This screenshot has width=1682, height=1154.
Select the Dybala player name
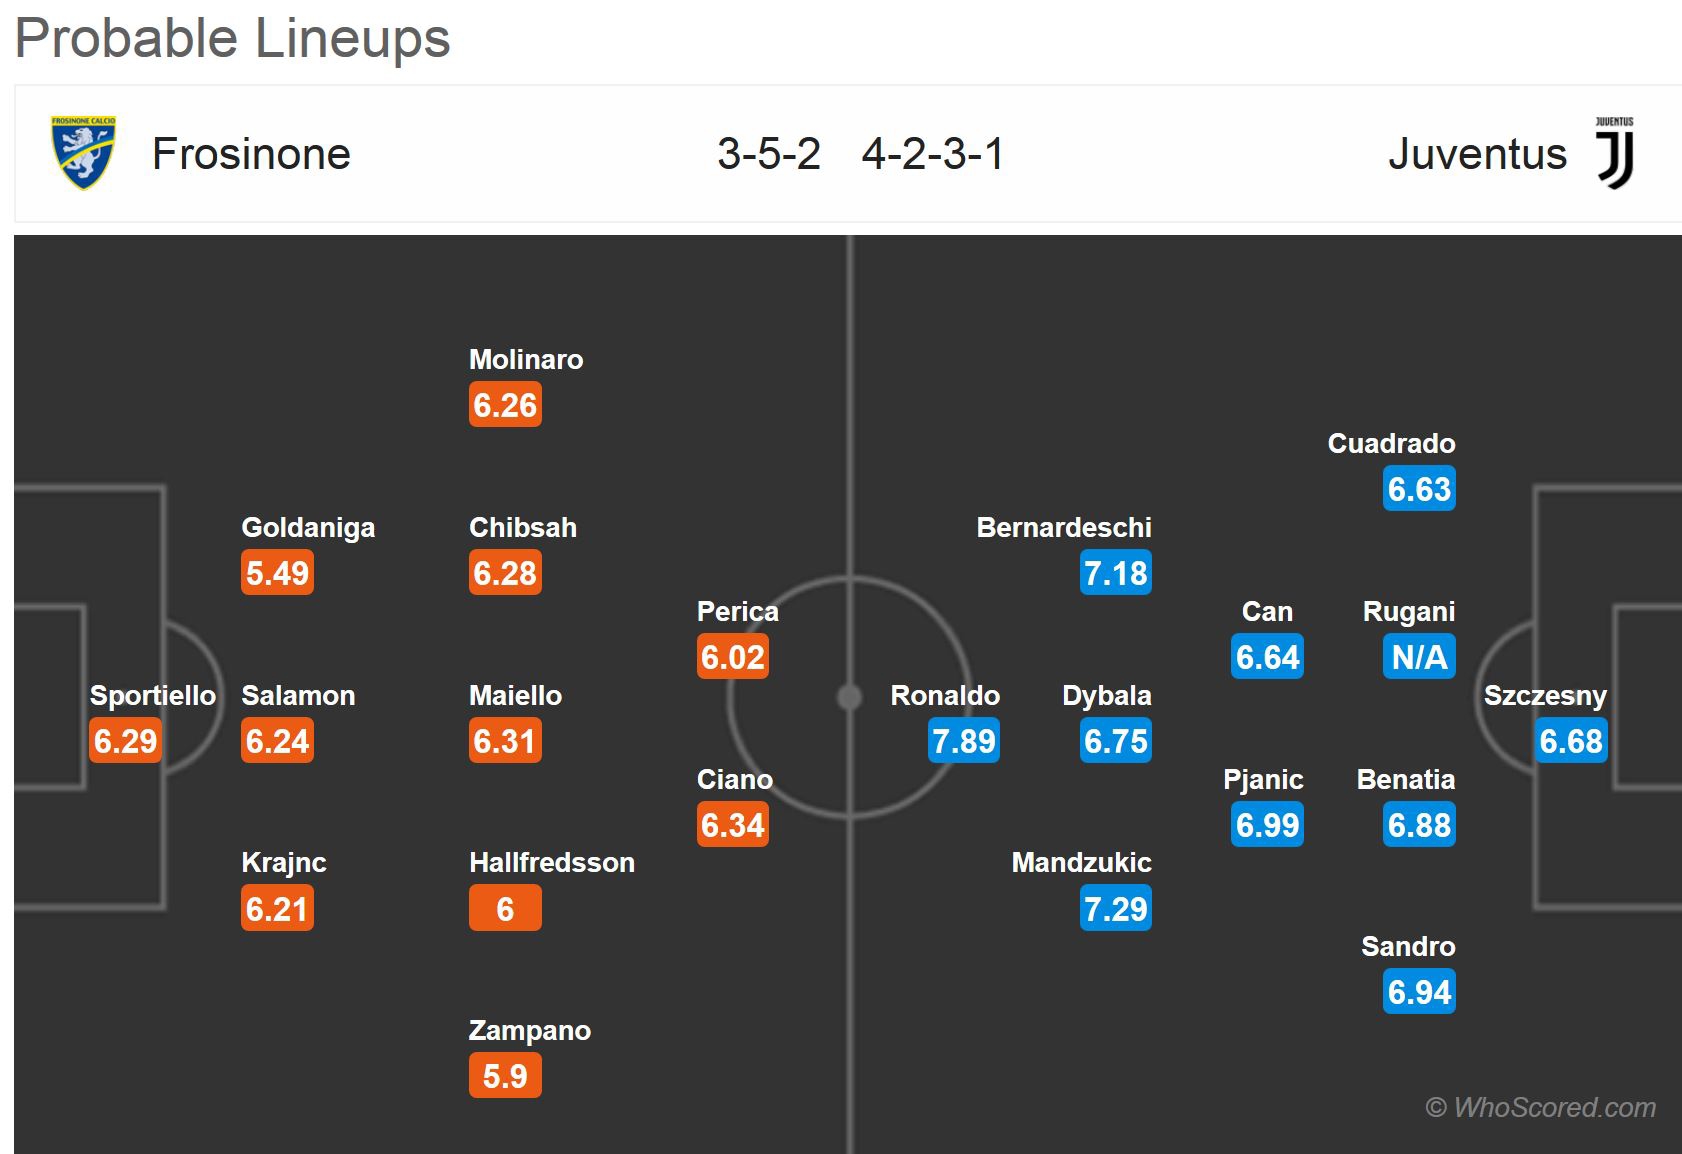(1107, 695)
